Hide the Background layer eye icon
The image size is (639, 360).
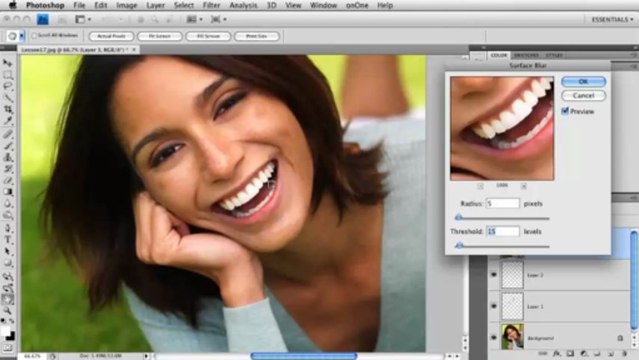pyautogui.click(x=494, y=338)
